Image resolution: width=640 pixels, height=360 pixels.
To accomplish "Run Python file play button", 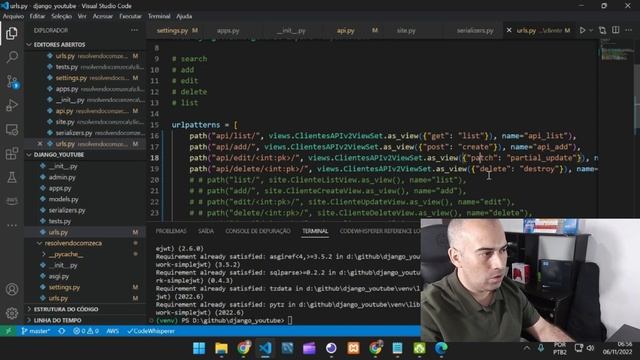I will click(x=582, y=30).
